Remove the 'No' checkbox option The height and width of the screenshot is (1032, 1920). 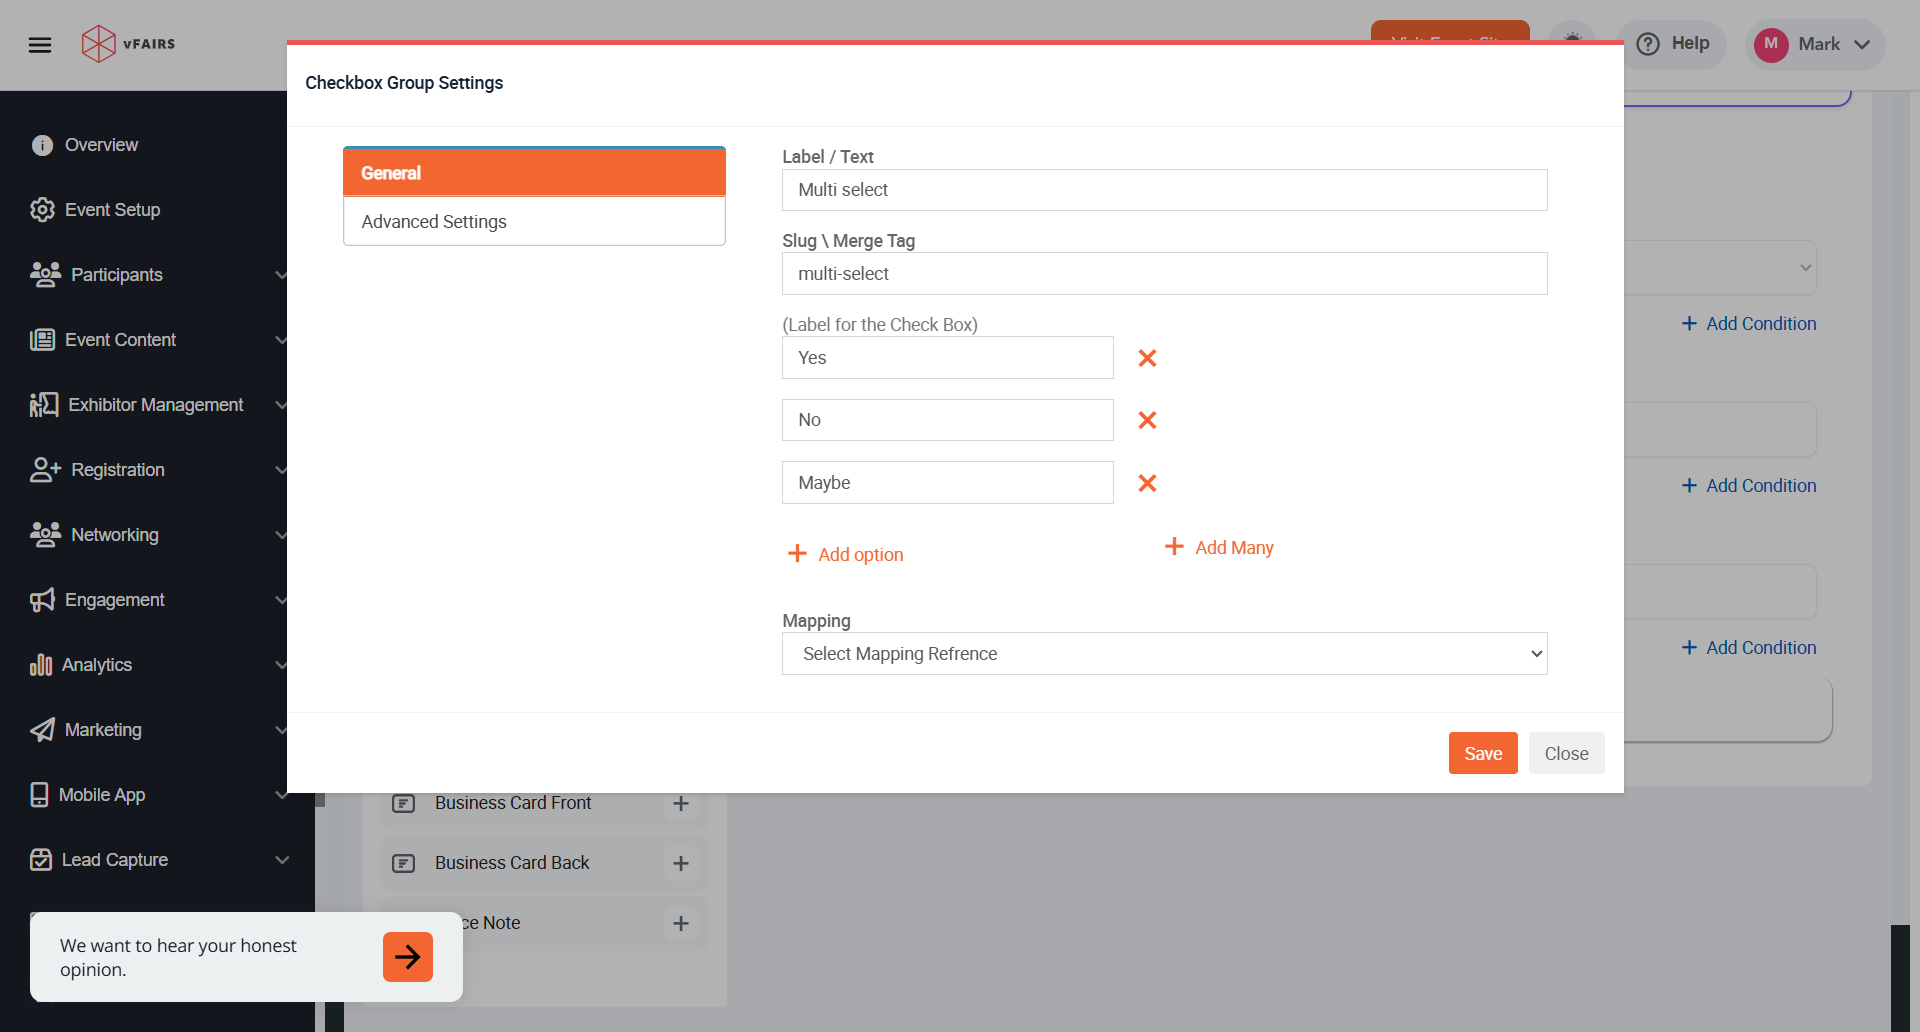click(x=1147, y=420)
